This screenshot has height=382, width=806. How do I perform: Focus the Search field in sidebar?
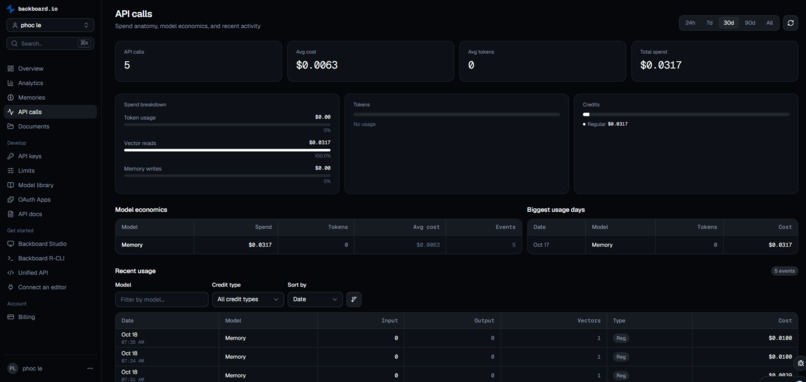click(x=50, y=43)
